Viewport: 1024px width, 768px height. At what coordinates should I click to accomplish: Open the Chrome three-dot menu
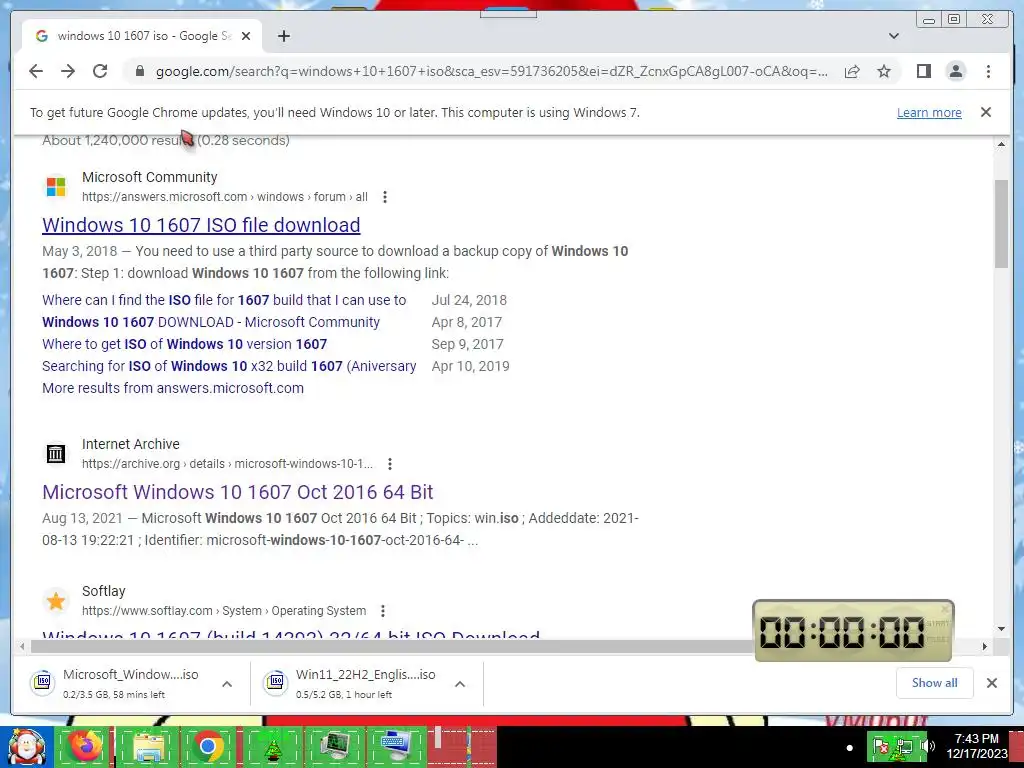coord(988,71)
